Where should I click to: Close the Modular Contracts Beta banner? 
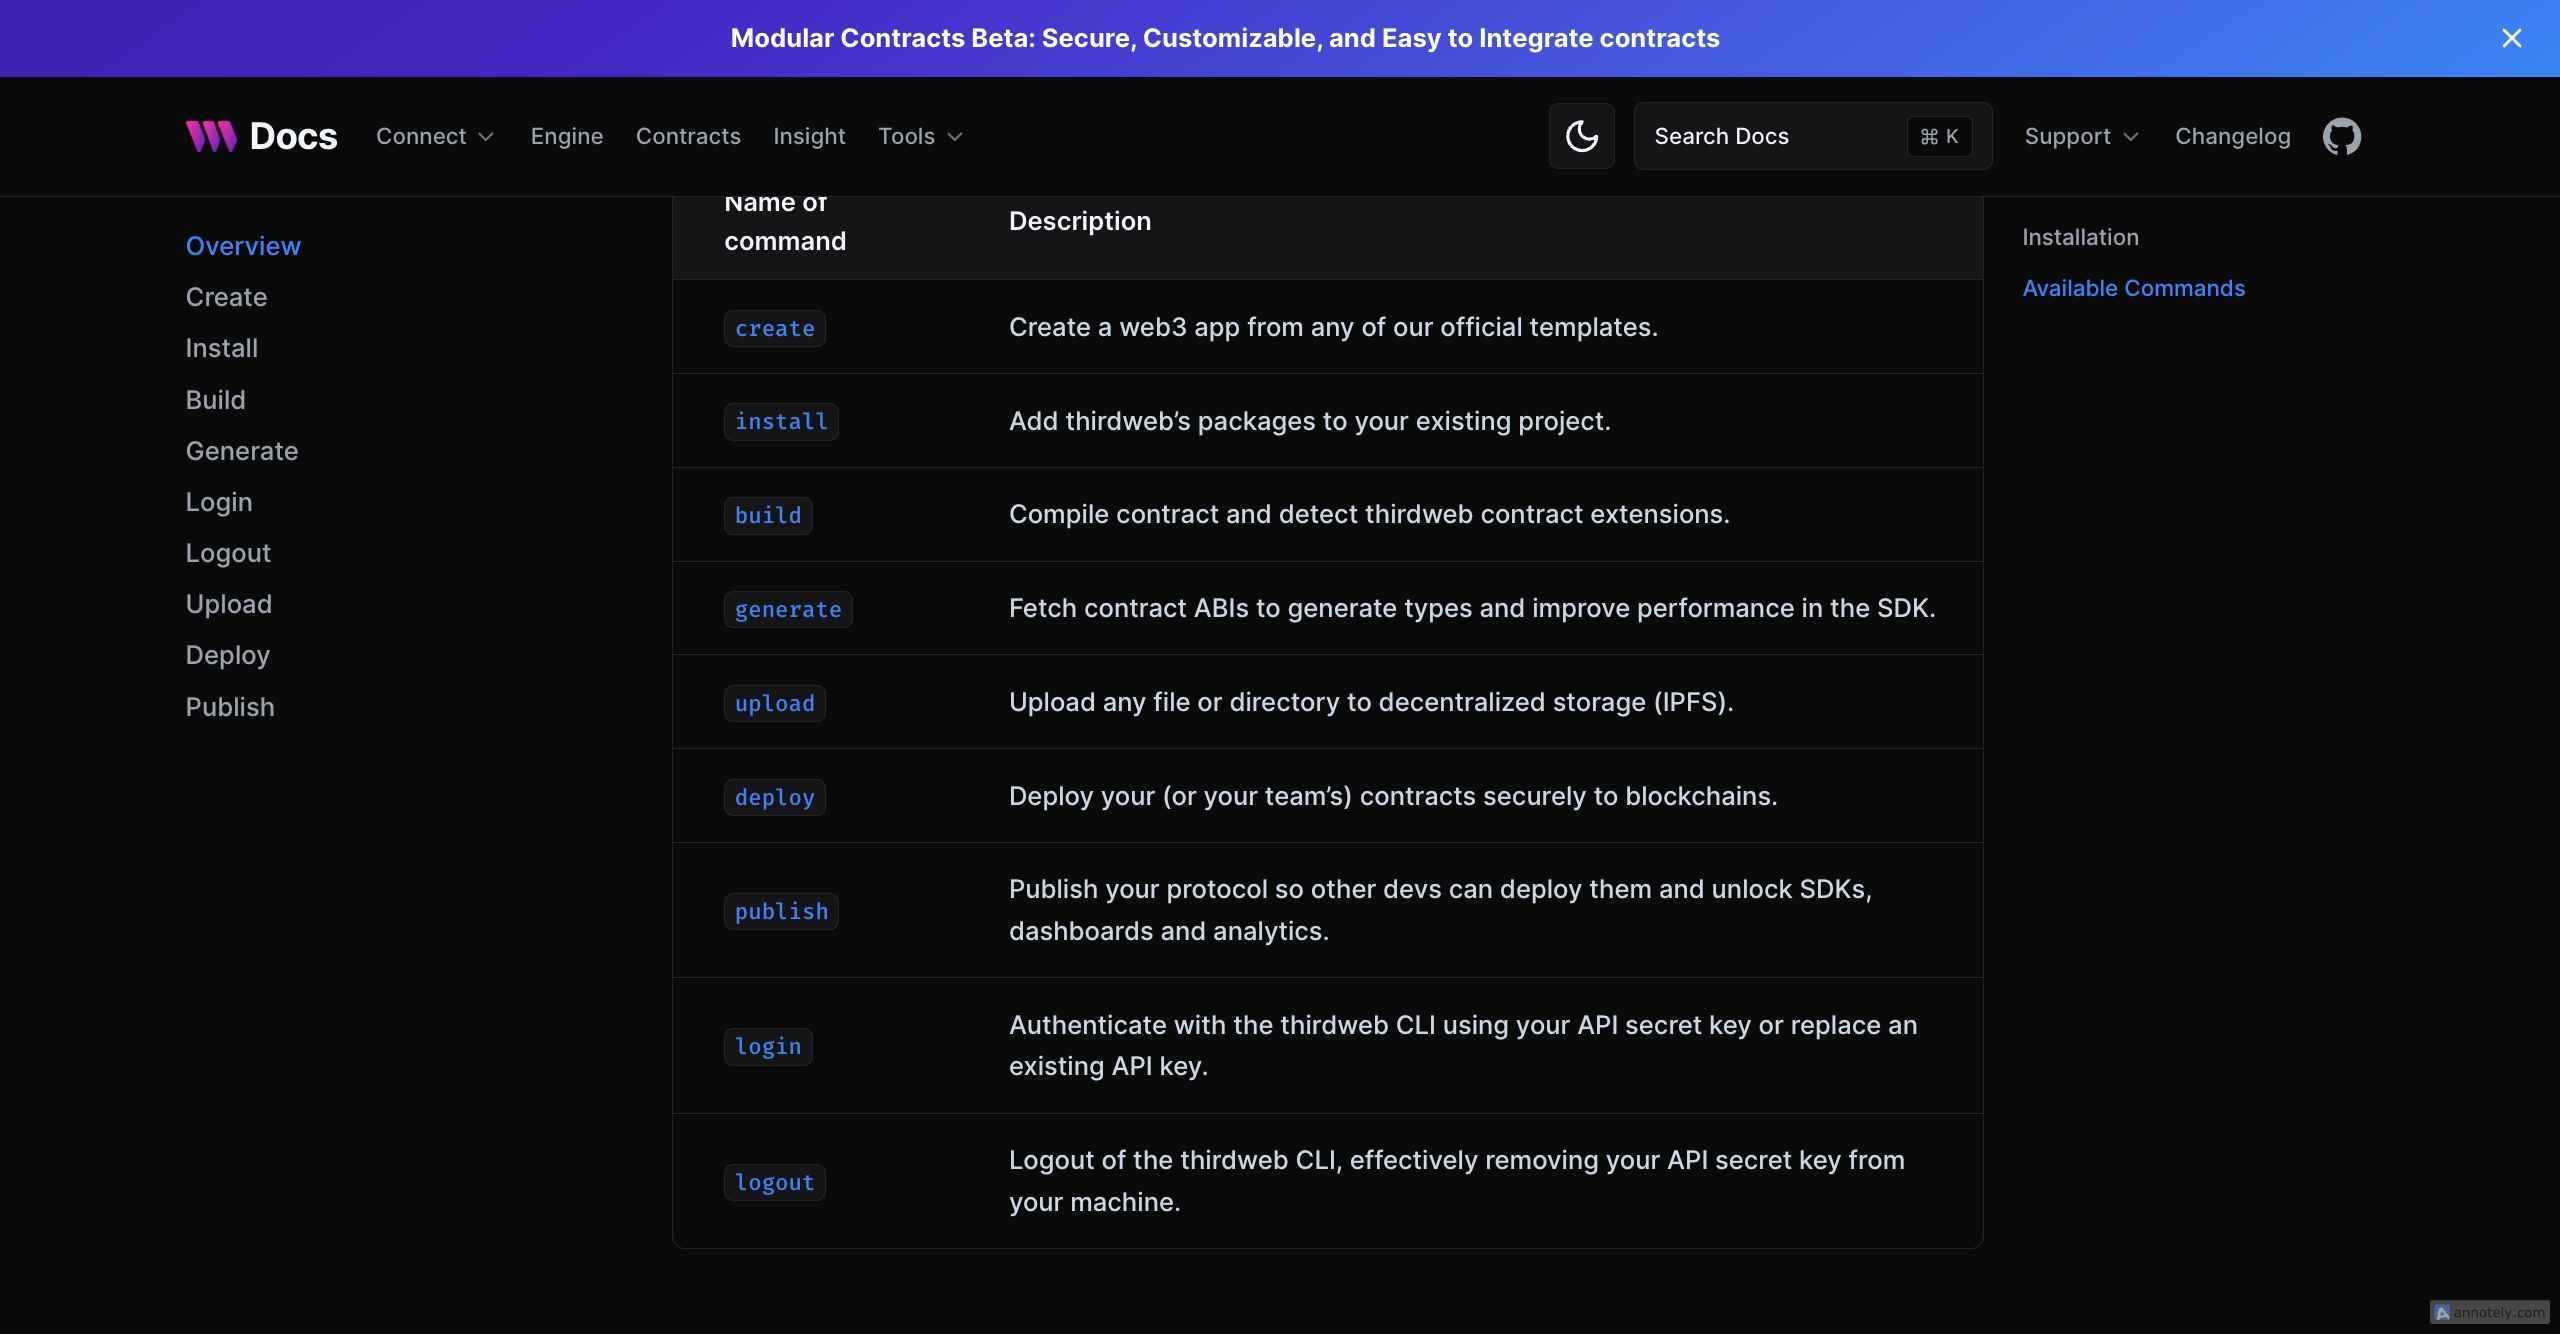[2511, 38]
